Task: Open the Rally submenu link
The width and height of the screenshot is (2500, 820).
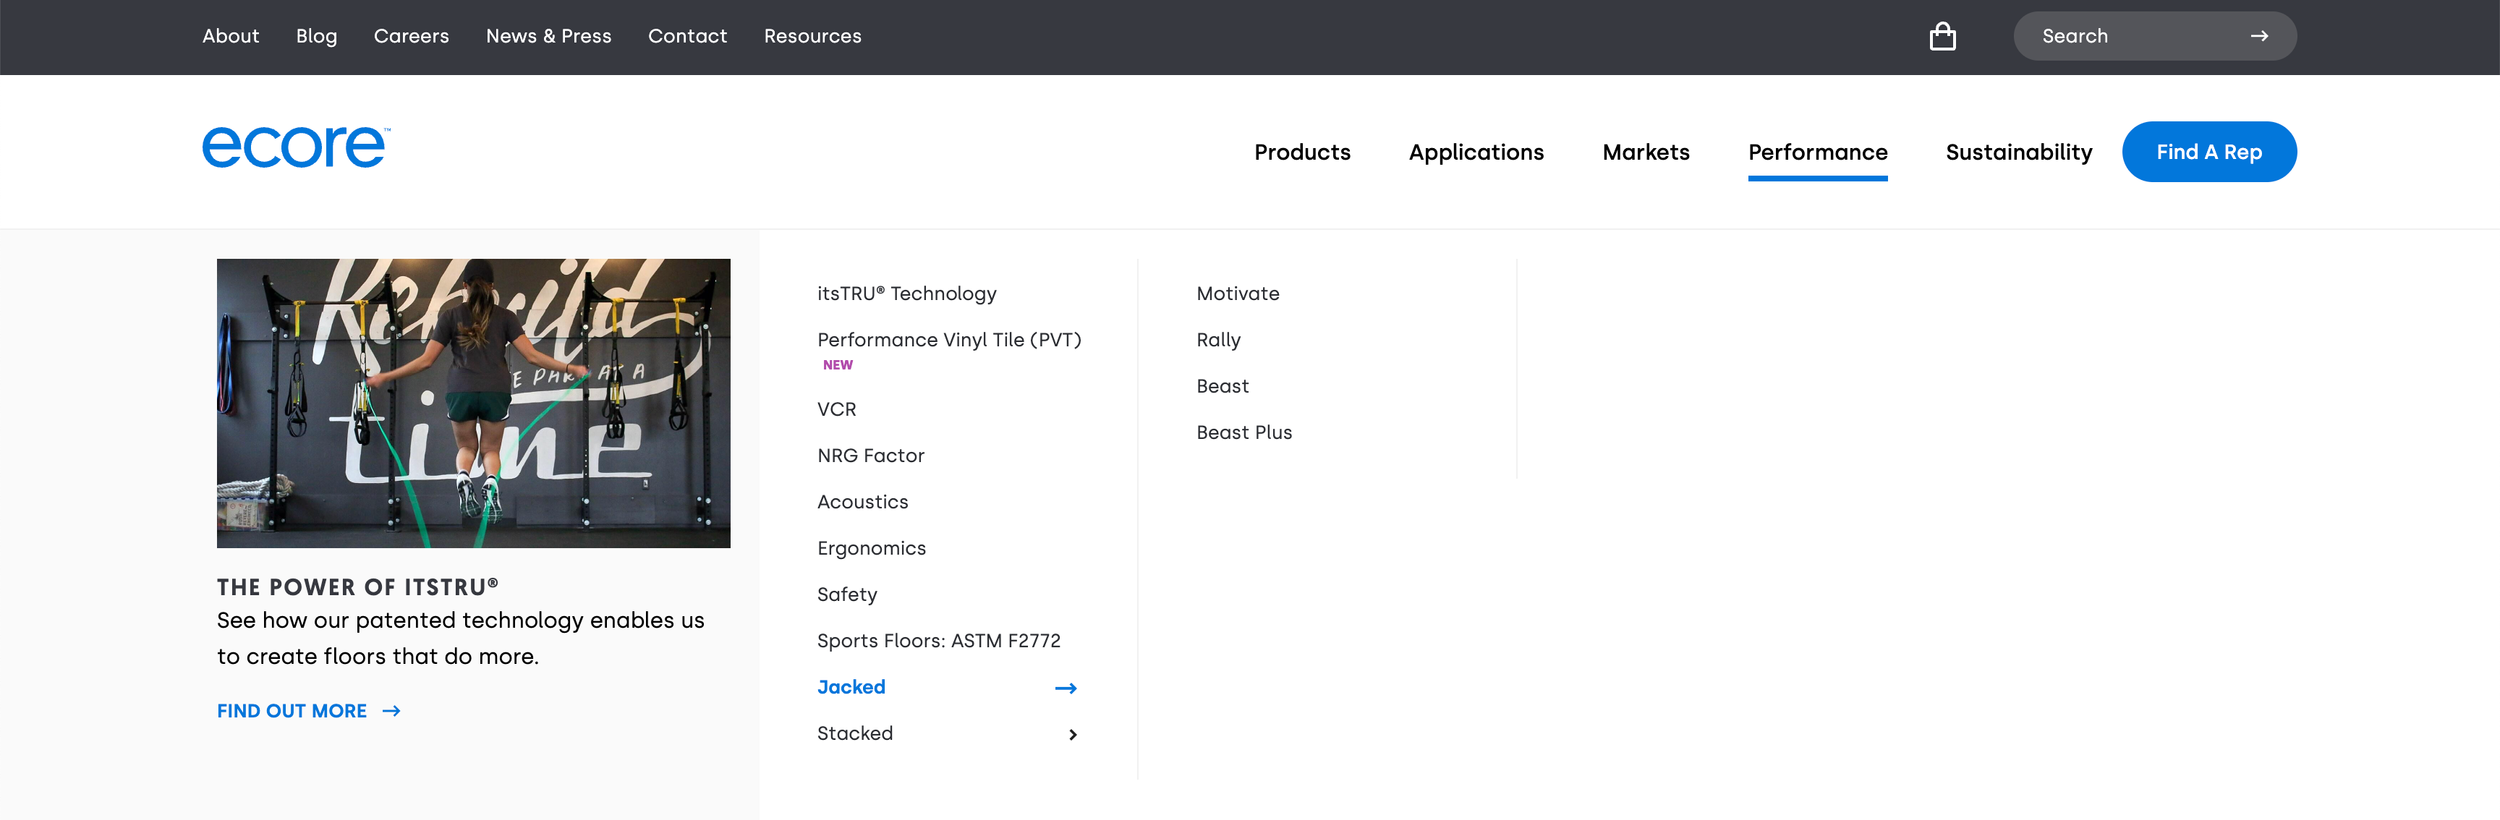Action: tap(1219, 341)
